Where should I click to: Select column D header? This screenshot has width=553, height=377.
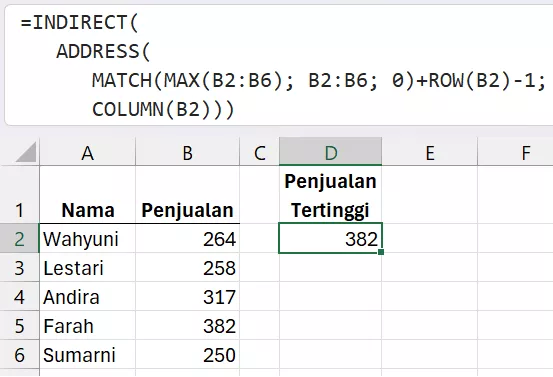point(330,152)
